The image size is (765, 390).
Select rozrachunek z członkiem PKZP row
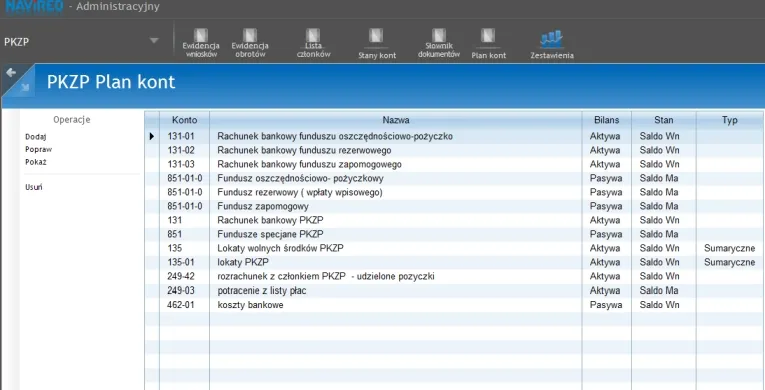(455, 277)
